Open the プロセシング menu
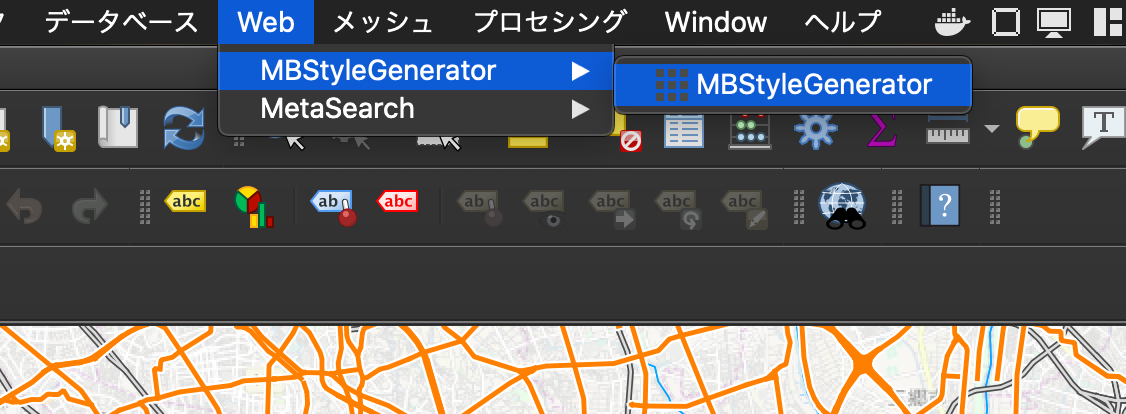 coord(549,22)
